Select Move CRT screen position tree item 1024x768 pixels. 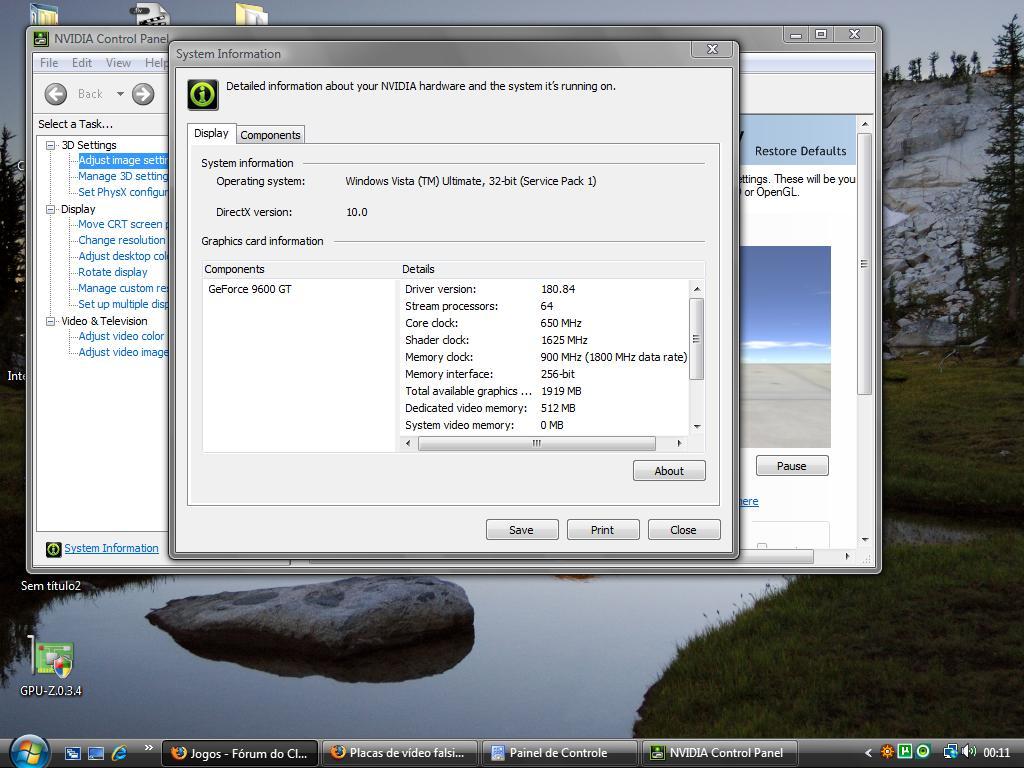[123, 224]
